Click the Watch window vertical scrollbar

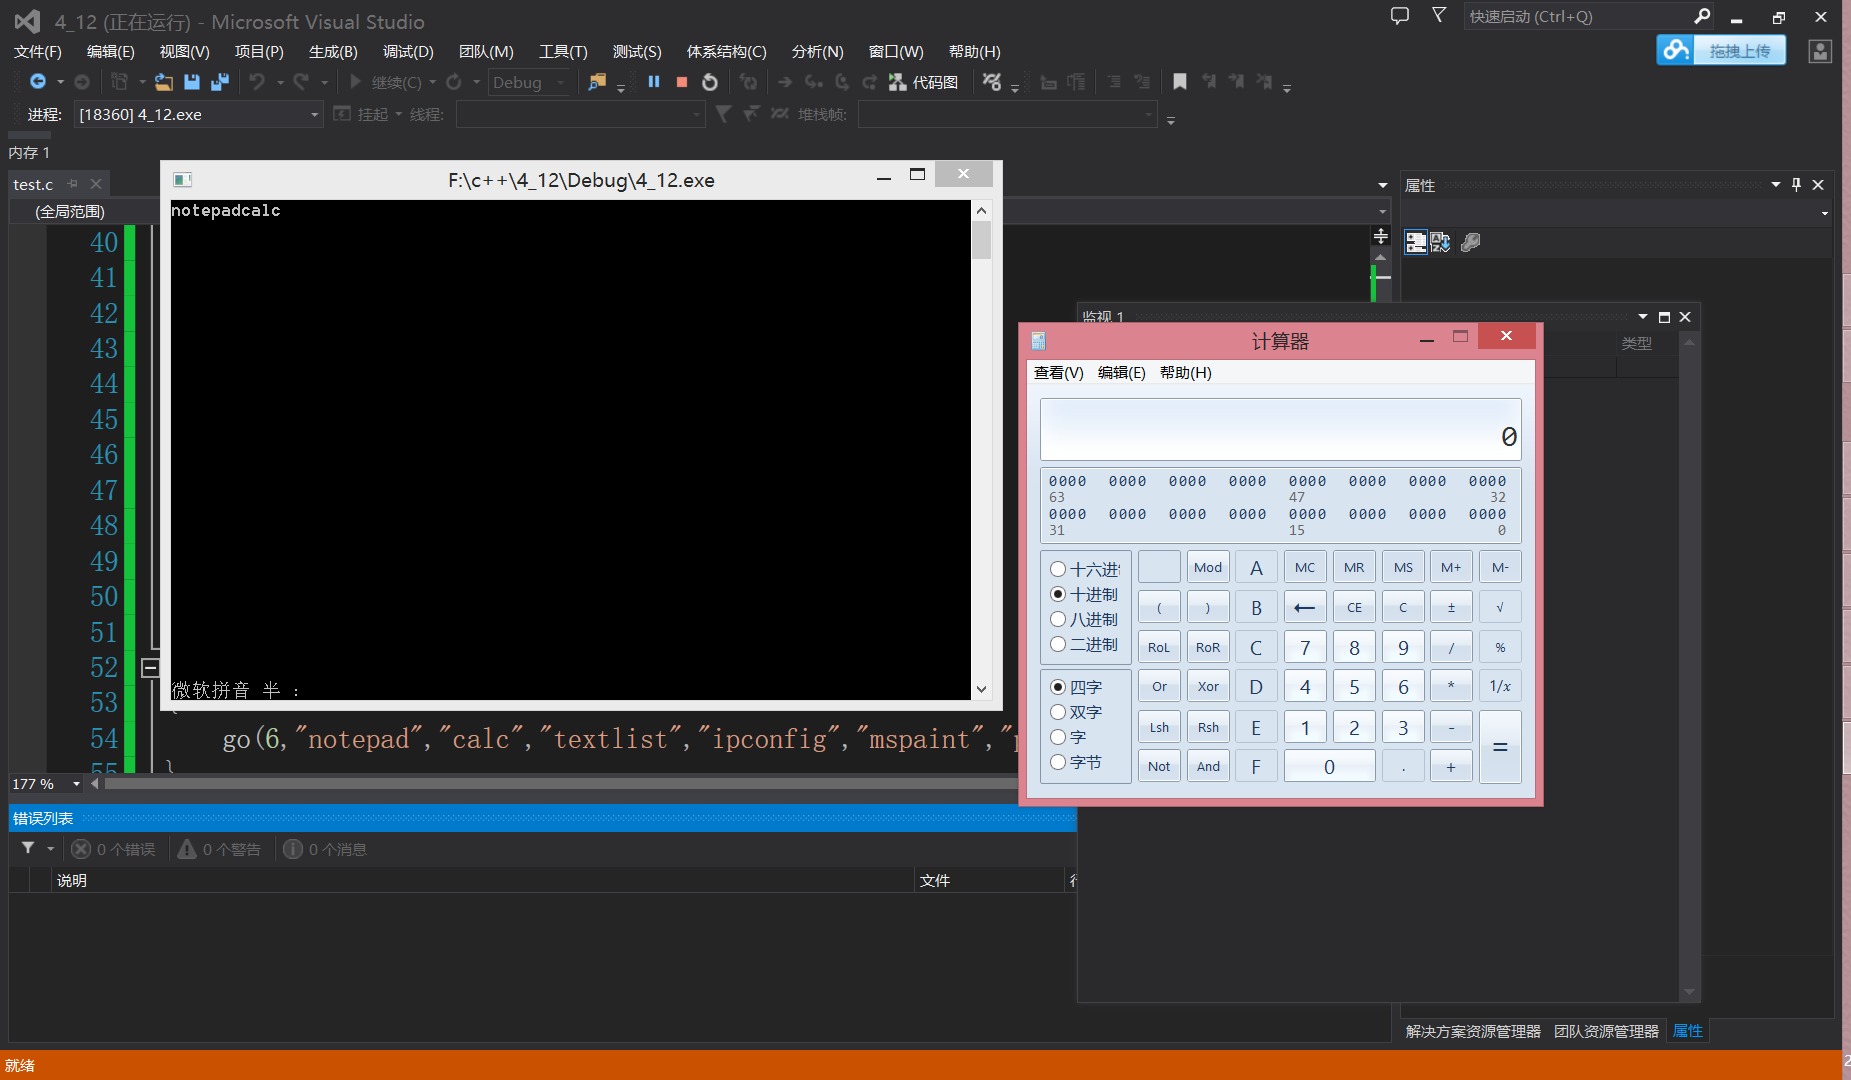1689,667
